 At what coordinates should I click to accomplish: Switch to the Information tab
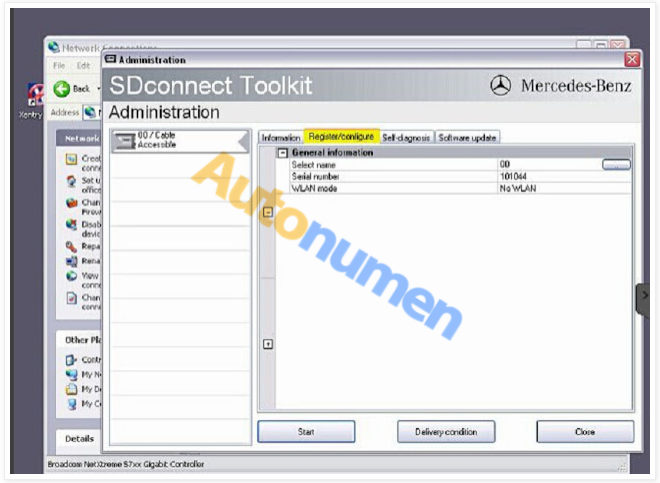280,138
